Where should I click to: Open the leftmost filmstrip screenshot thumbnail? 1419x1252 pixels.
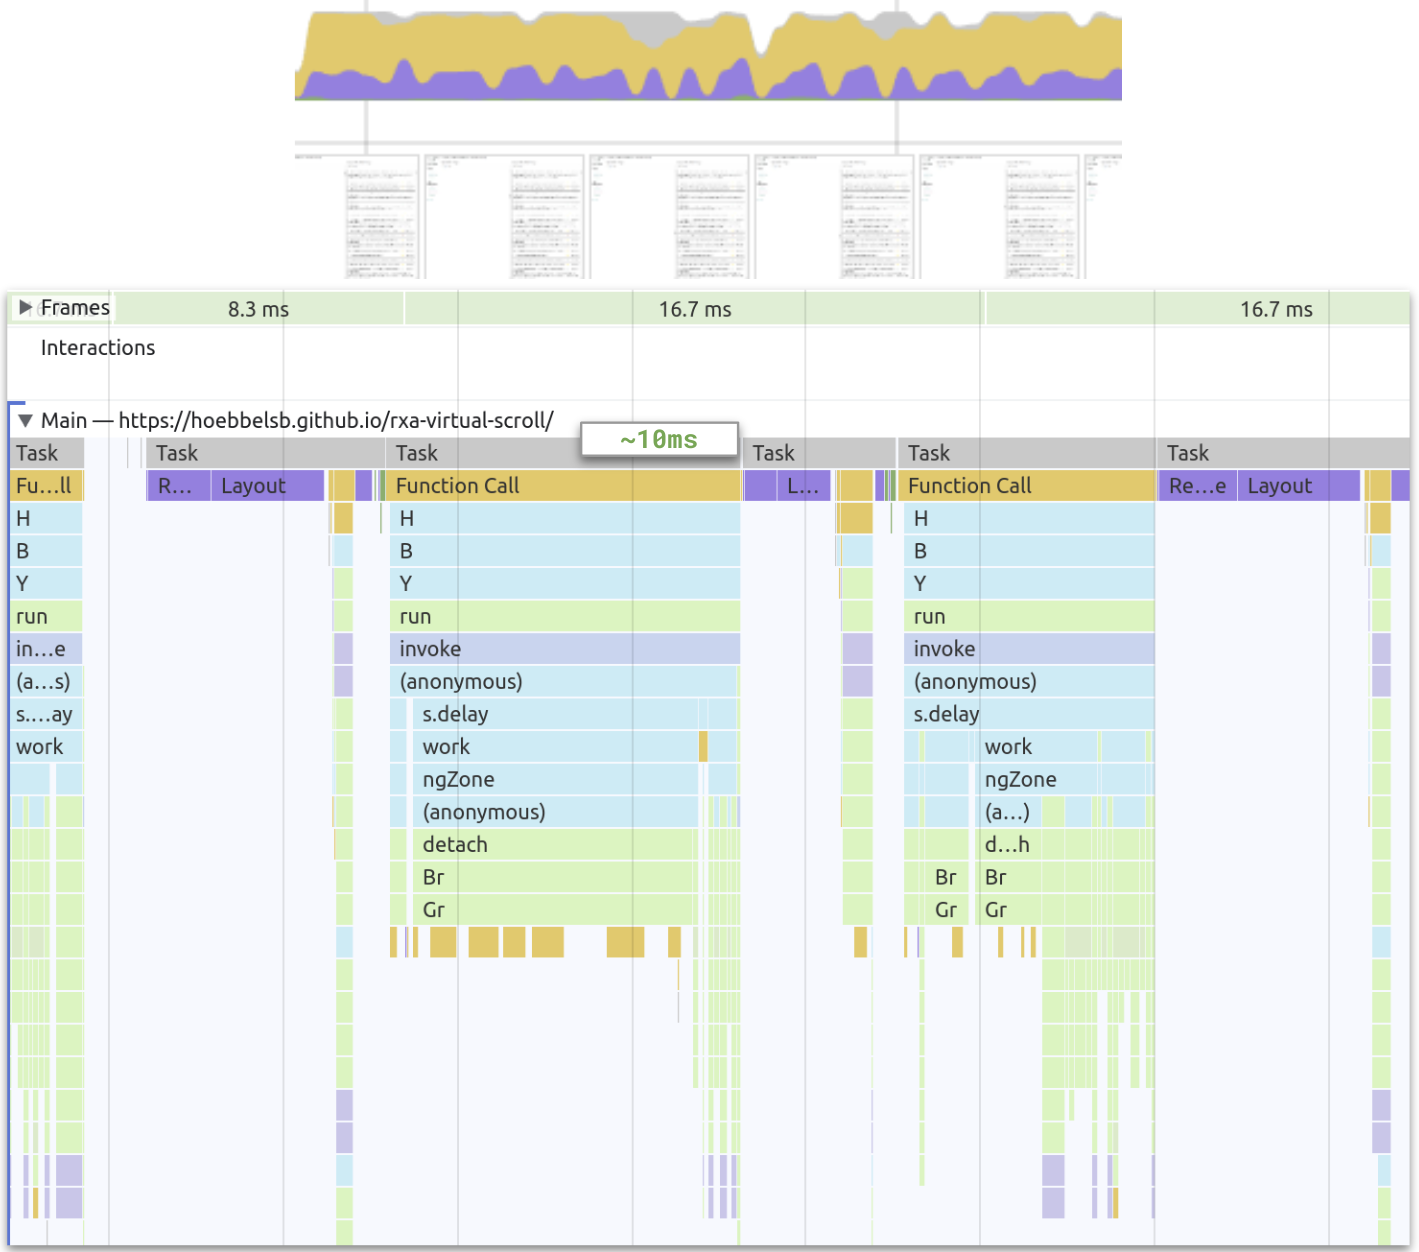[357, 216]
